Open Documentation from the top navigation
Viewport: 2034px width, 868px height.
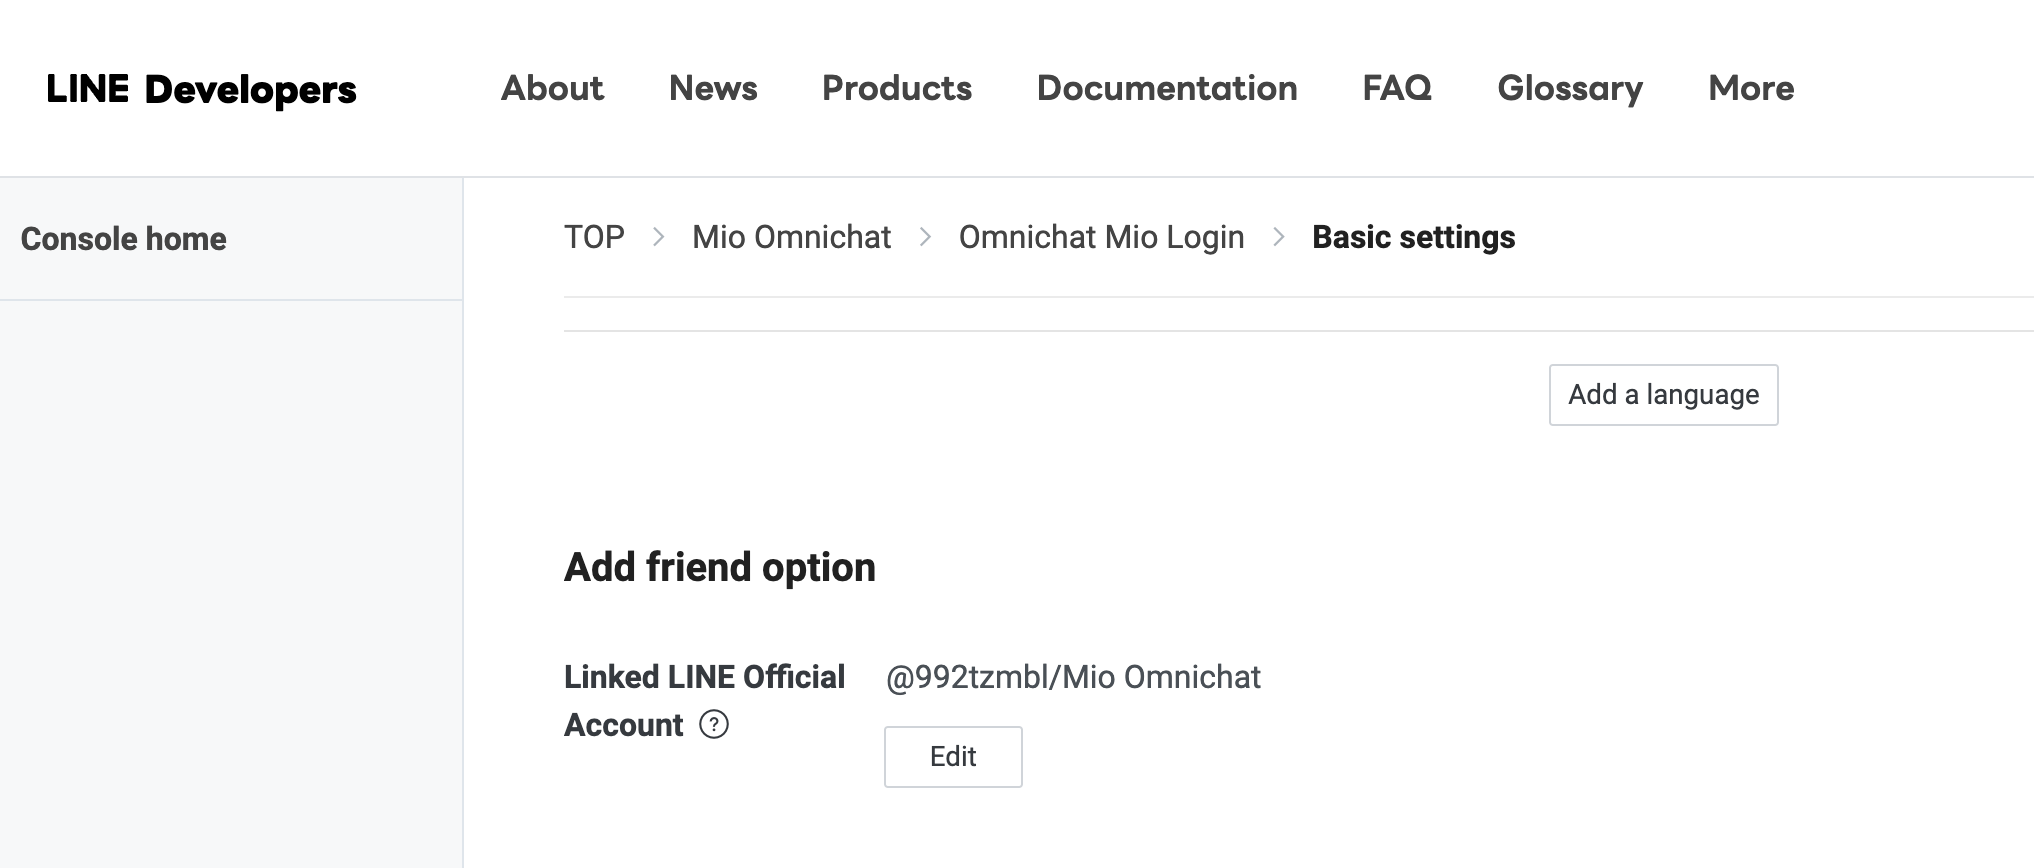pos(1167,88)
